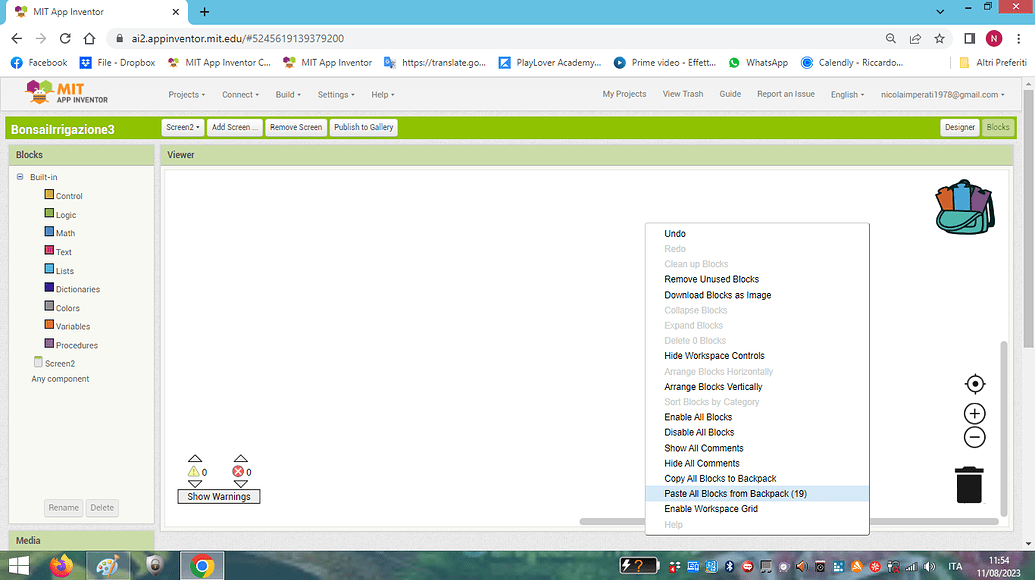Select the Colors blocks category
Image resolution: width=1035 pixels, height=580 pixels.
[67, 307]
